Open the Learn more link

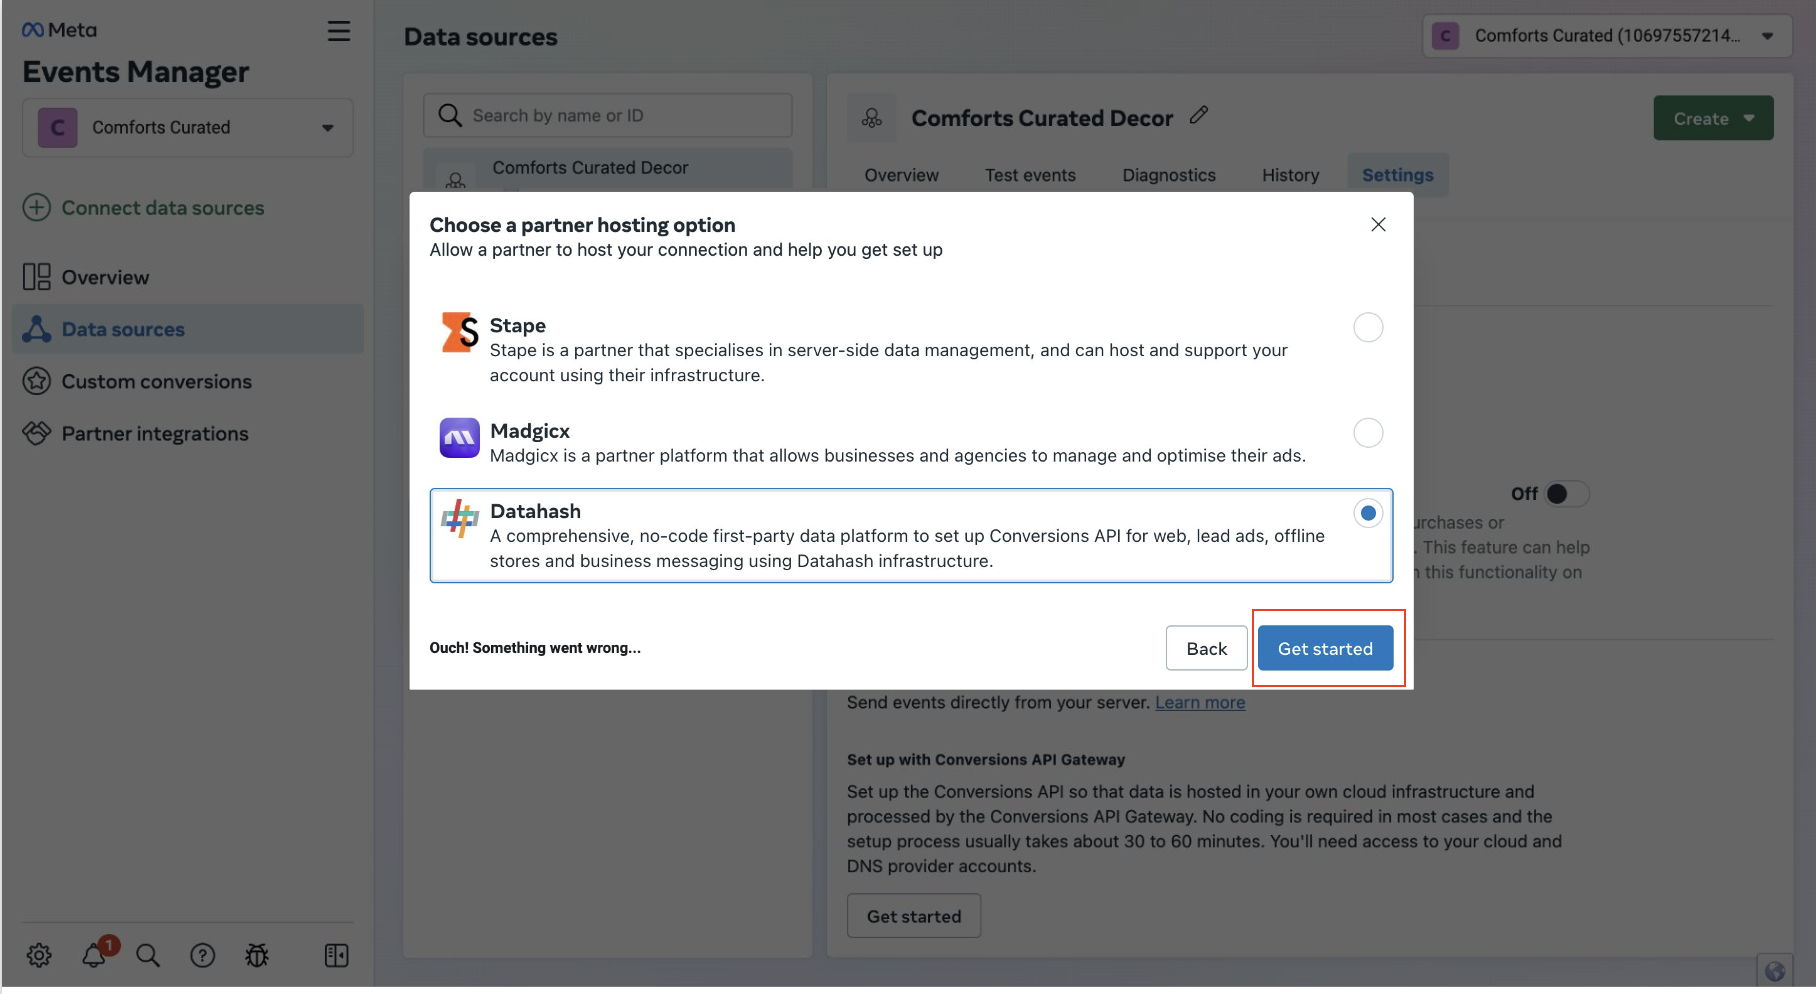point(1200,702)
